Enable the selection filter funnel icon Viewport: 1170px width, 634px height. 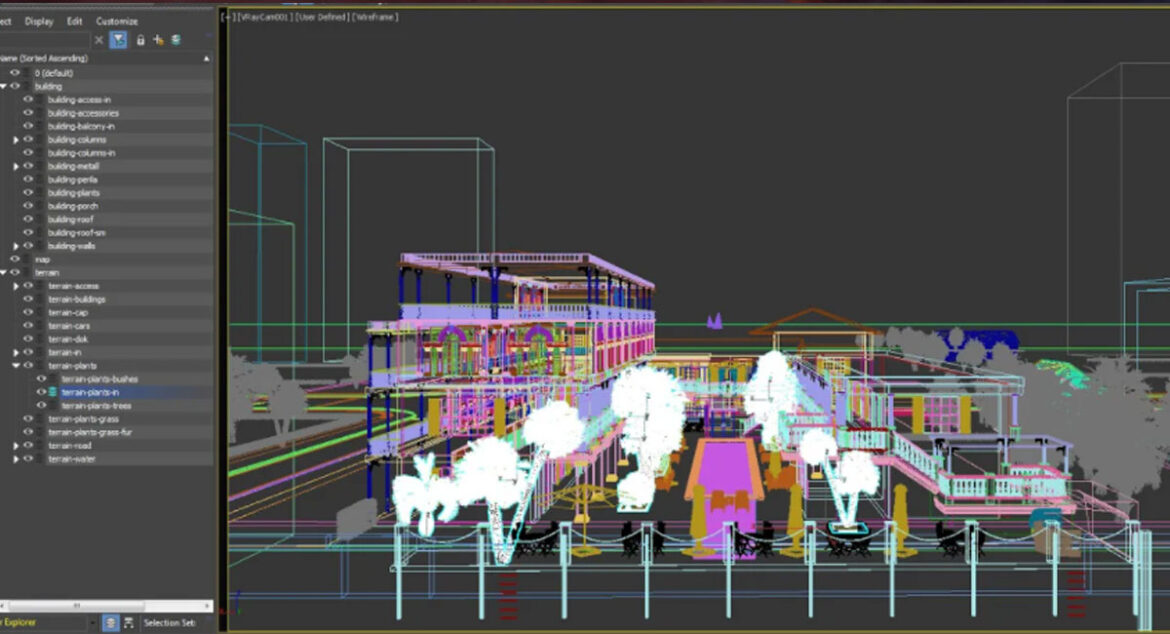pyautogui.click(x=120, y=40)
